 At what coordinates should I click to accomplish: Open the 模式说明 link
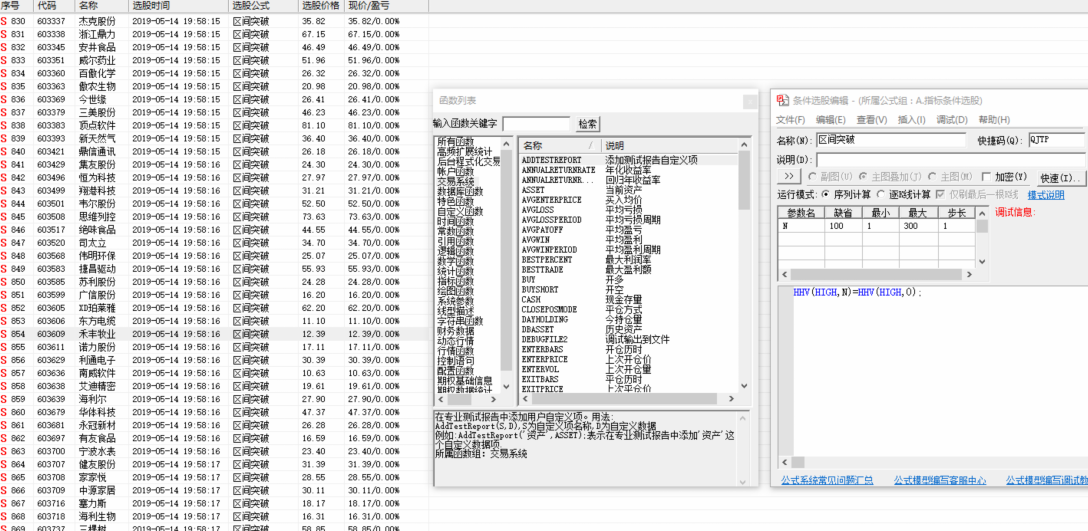(x=1046, y=195)
